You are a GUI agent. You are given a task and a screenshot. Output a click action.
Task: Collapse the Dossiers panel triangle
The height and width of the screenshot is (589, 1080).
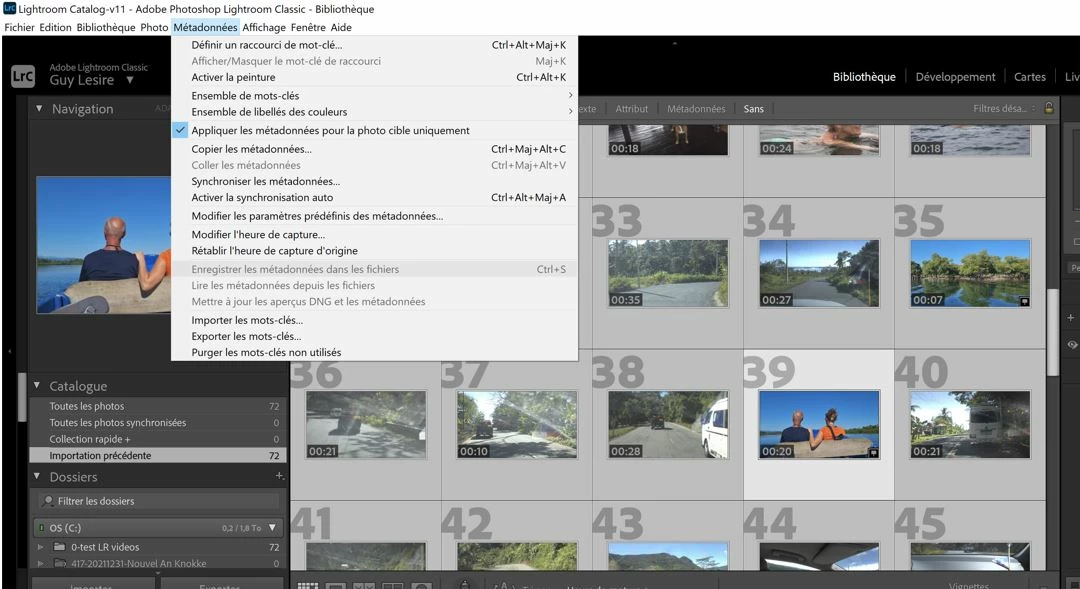[x=37, y=476]
